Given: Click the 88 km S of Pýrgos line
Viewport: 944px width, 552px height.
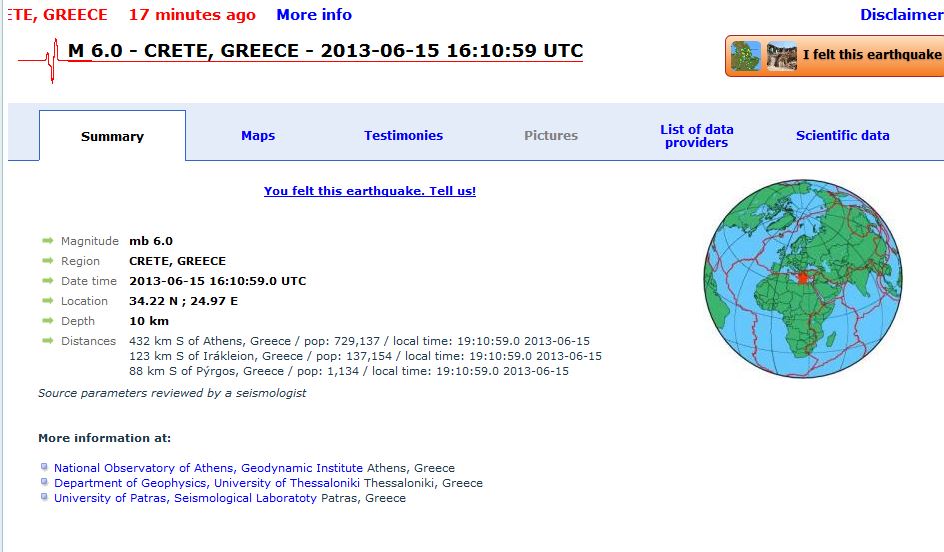Looking at the screenshot, I should tap(349, 371).
